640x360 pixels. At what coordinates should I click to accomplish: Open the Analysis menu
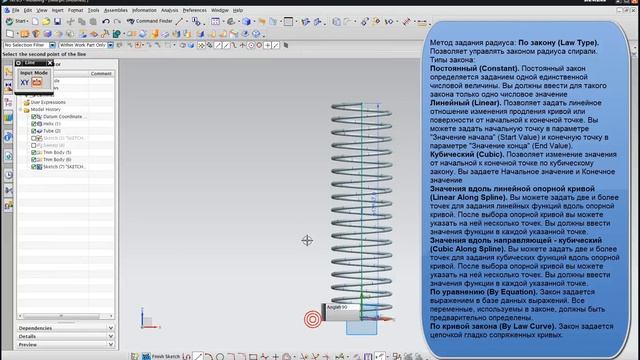169,10
